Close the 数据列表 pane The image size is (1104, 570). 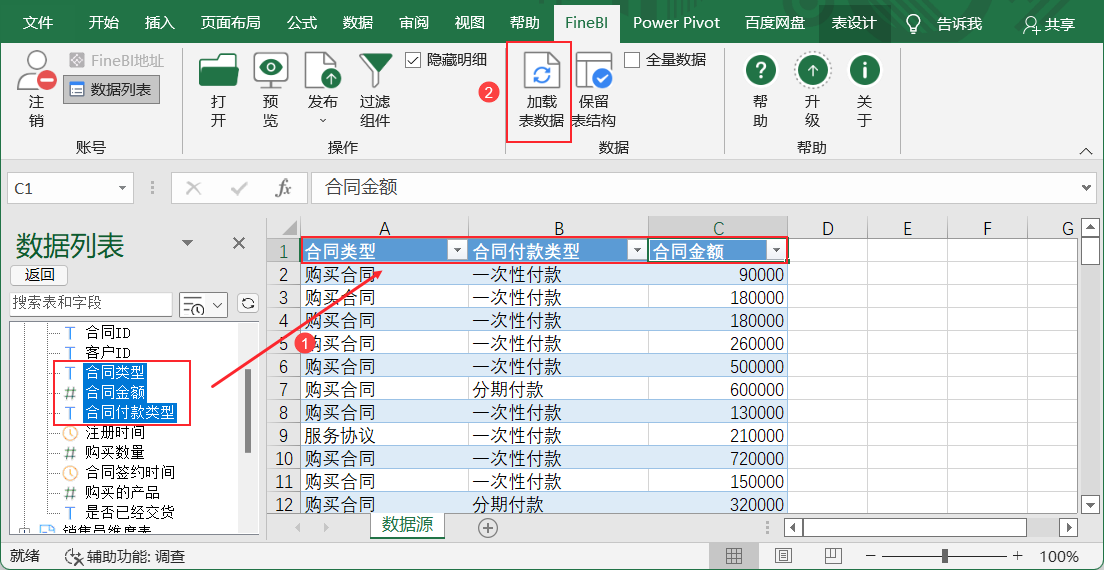[239, 243]
